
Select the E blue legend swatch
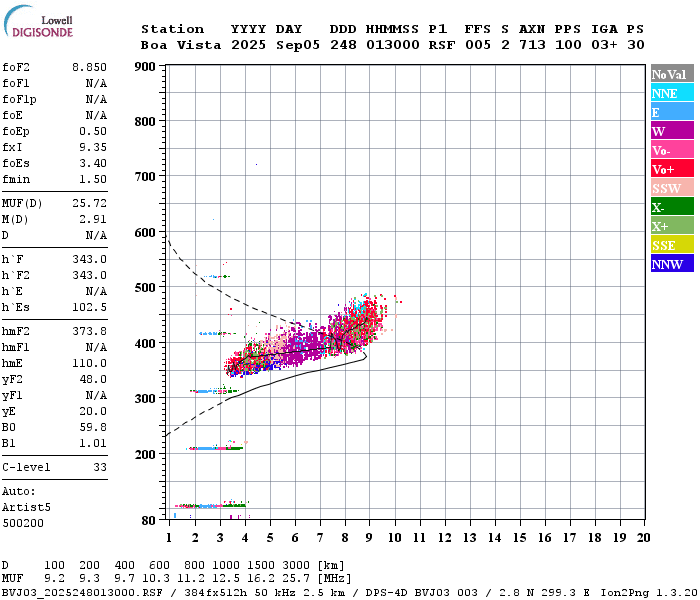tap(672, 112)
